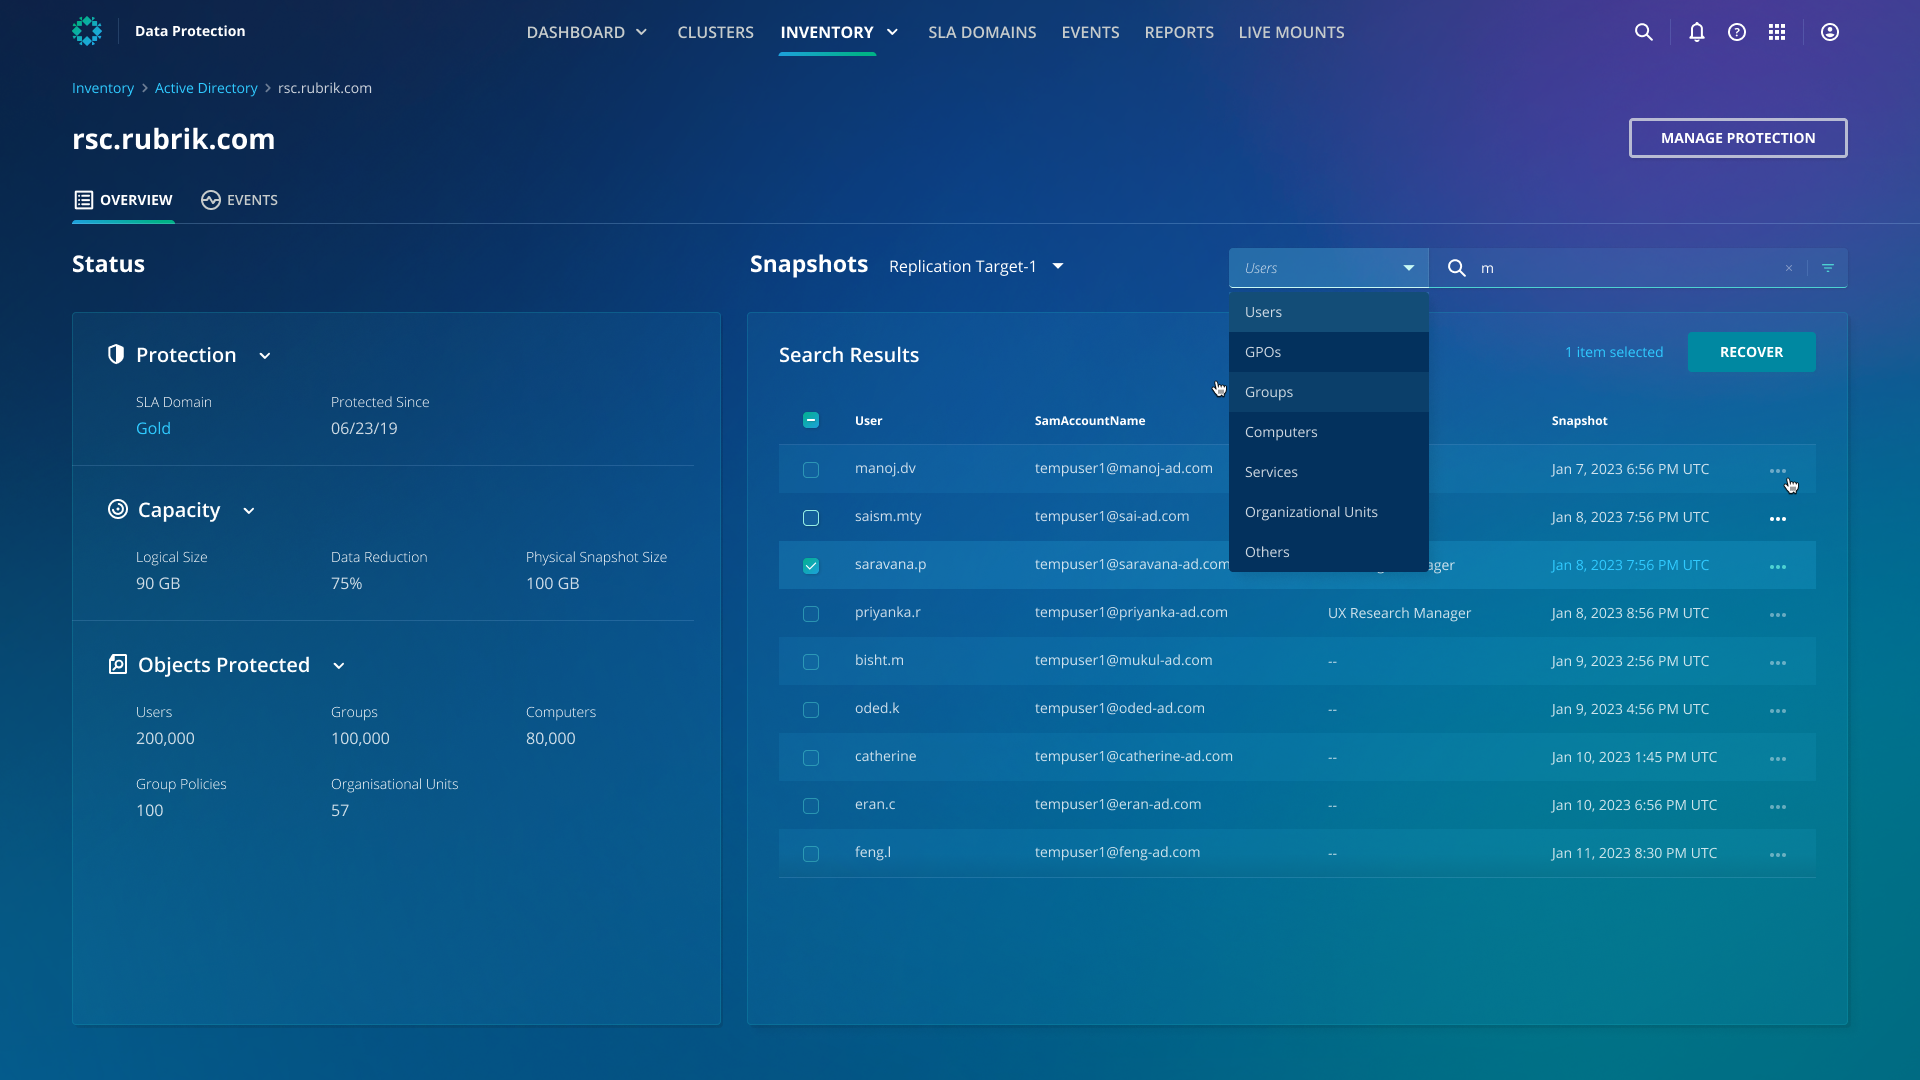The image size is (1920, 1080).
Task: Open Reports in top navigation
Action: (x=1179, y=32)
